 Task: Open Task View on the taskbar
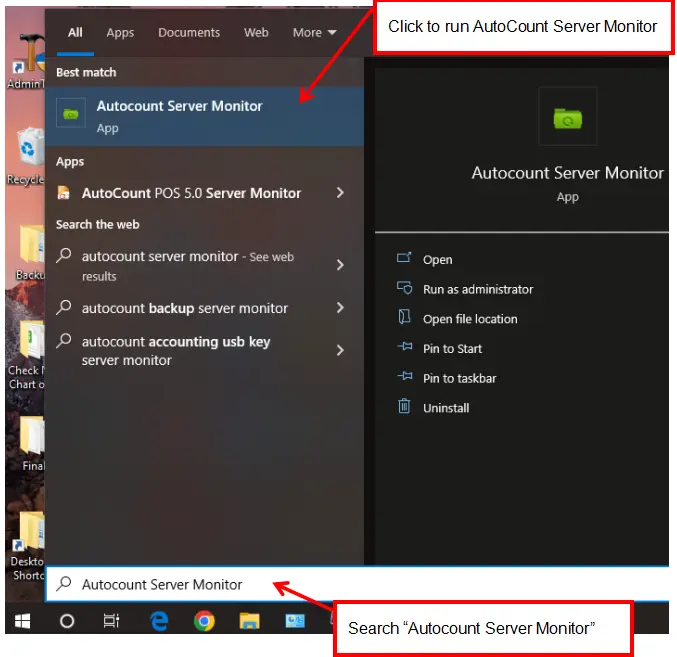(x=111, y=621)
